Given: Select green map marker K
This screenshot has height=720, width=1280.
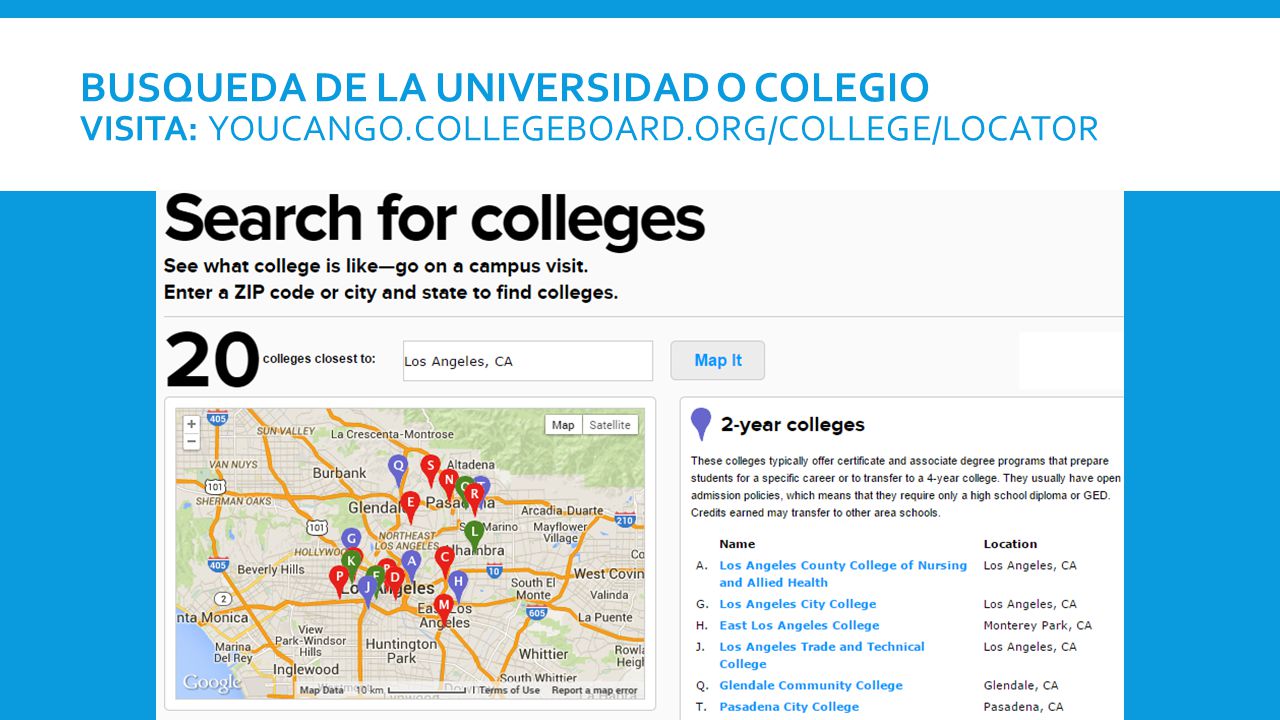Looking at the screenshot, I should 351,563.
